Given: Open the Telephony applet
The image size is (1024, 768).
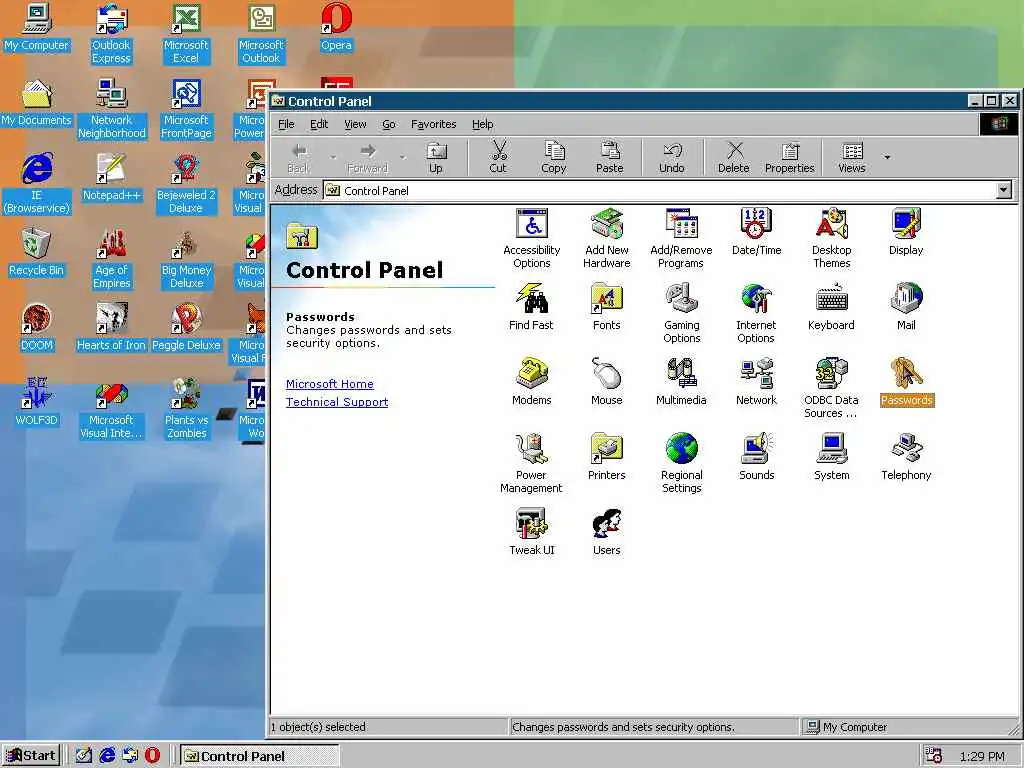Looking at the screenshot, I should [x=906, y=457].
